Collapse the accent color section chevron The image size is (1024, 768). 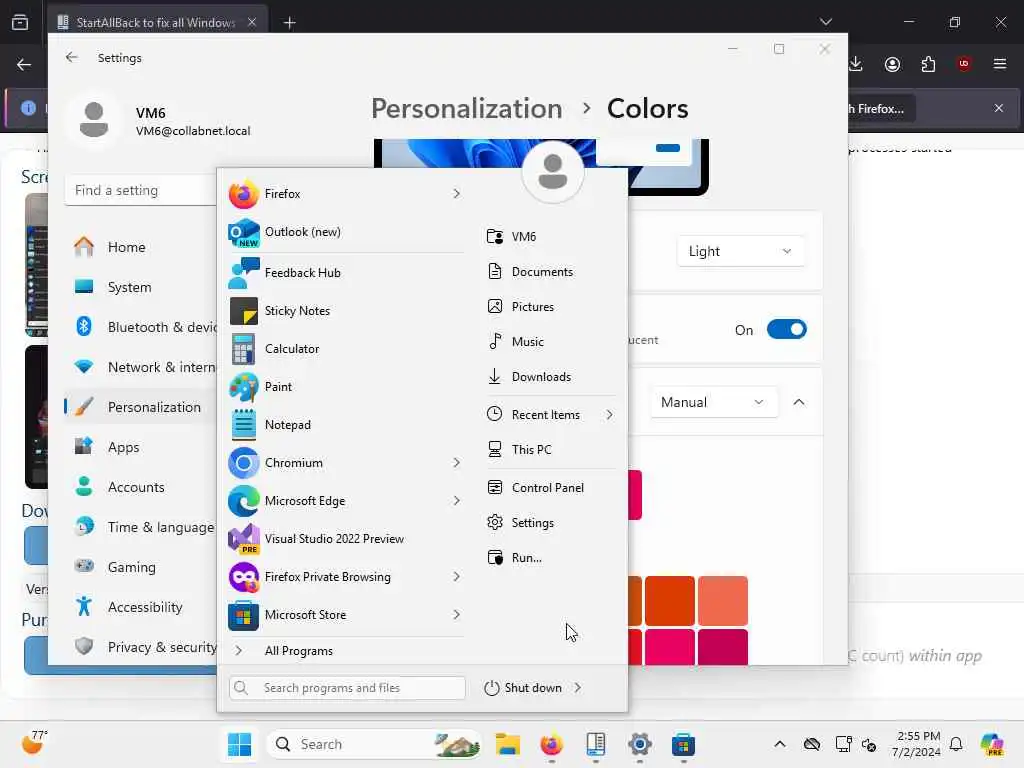click(x=799, y=402)
